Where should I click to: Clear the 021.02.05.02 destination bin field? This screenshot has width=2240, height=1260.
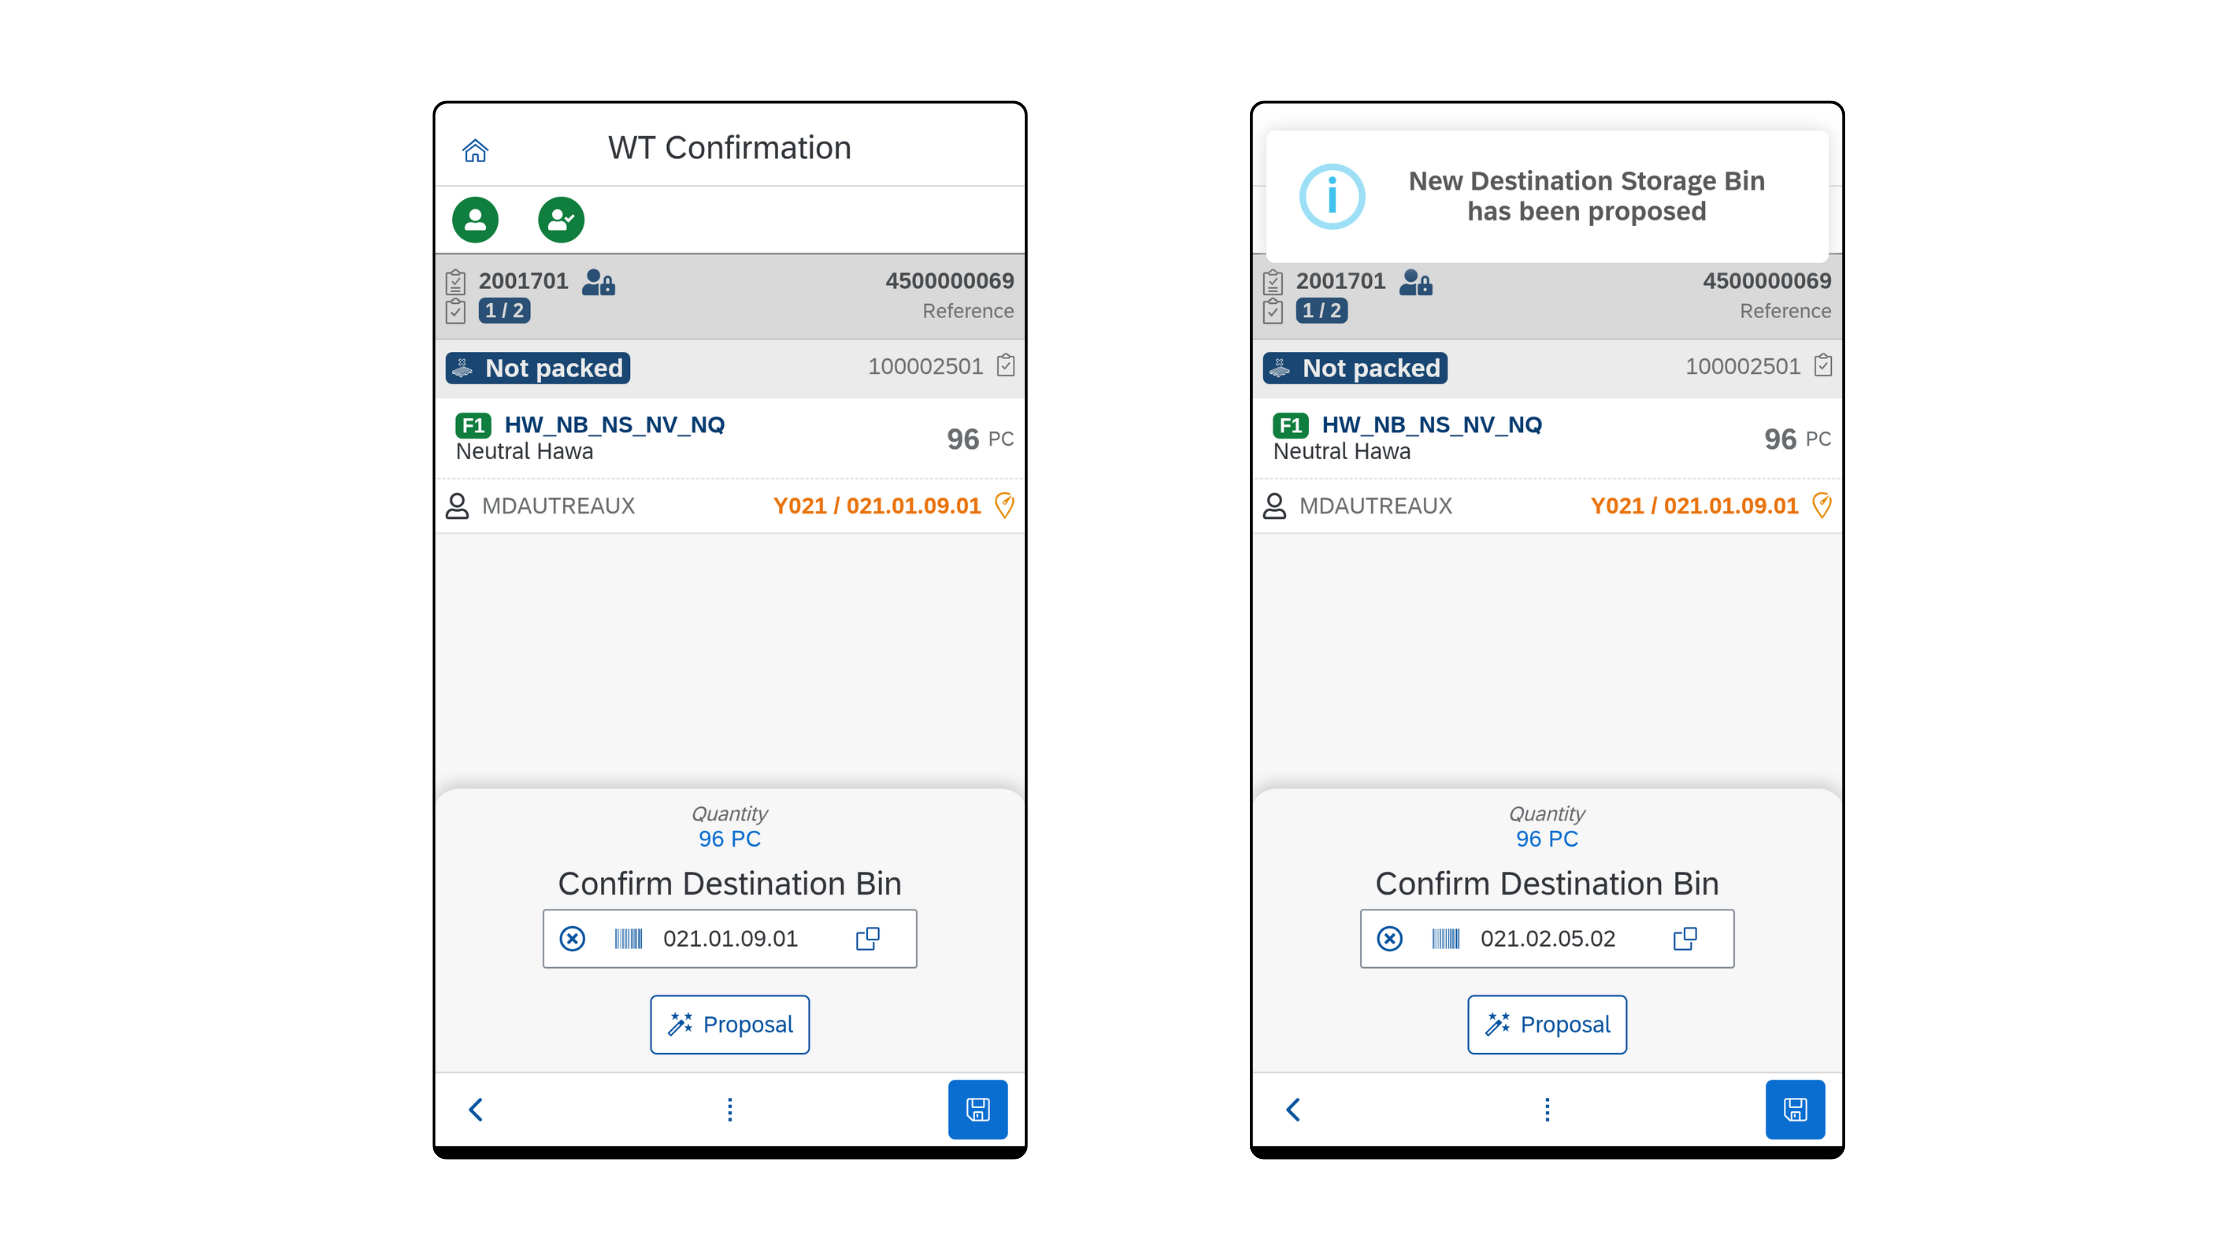point(1389,939)
